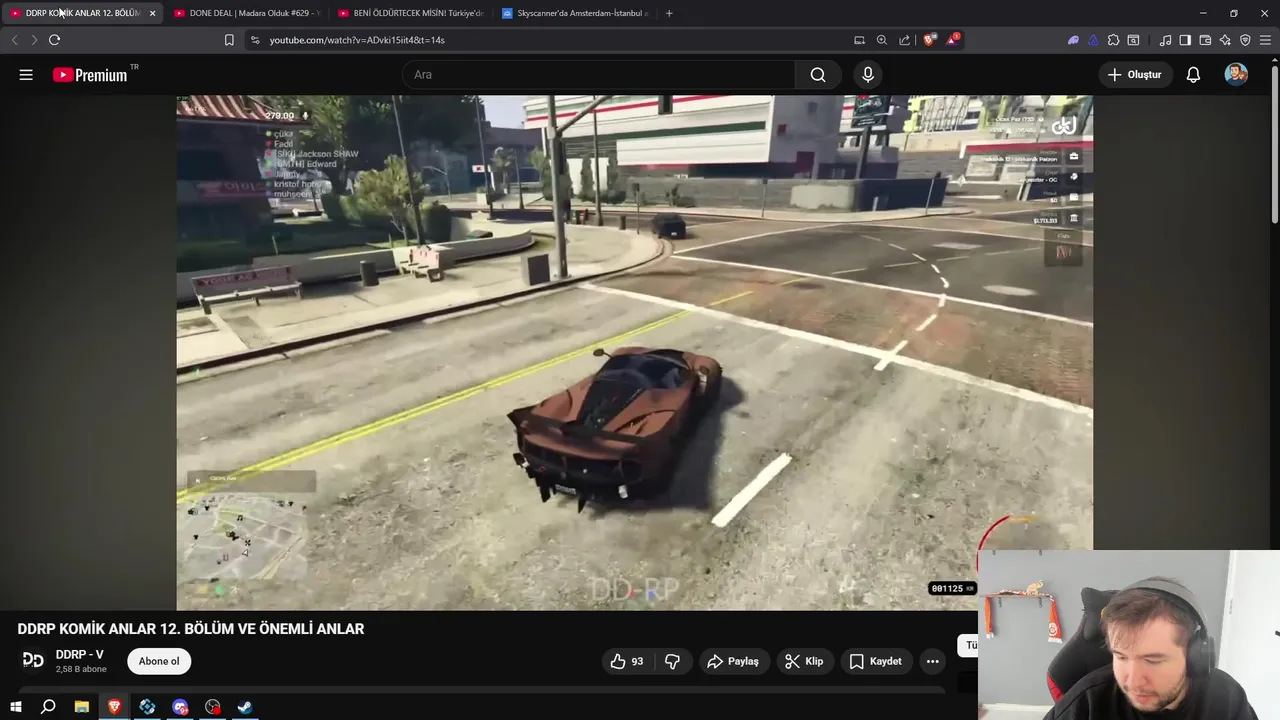Open a new browser tab
Screen dimensions: 1280x720
click(669, 13)
